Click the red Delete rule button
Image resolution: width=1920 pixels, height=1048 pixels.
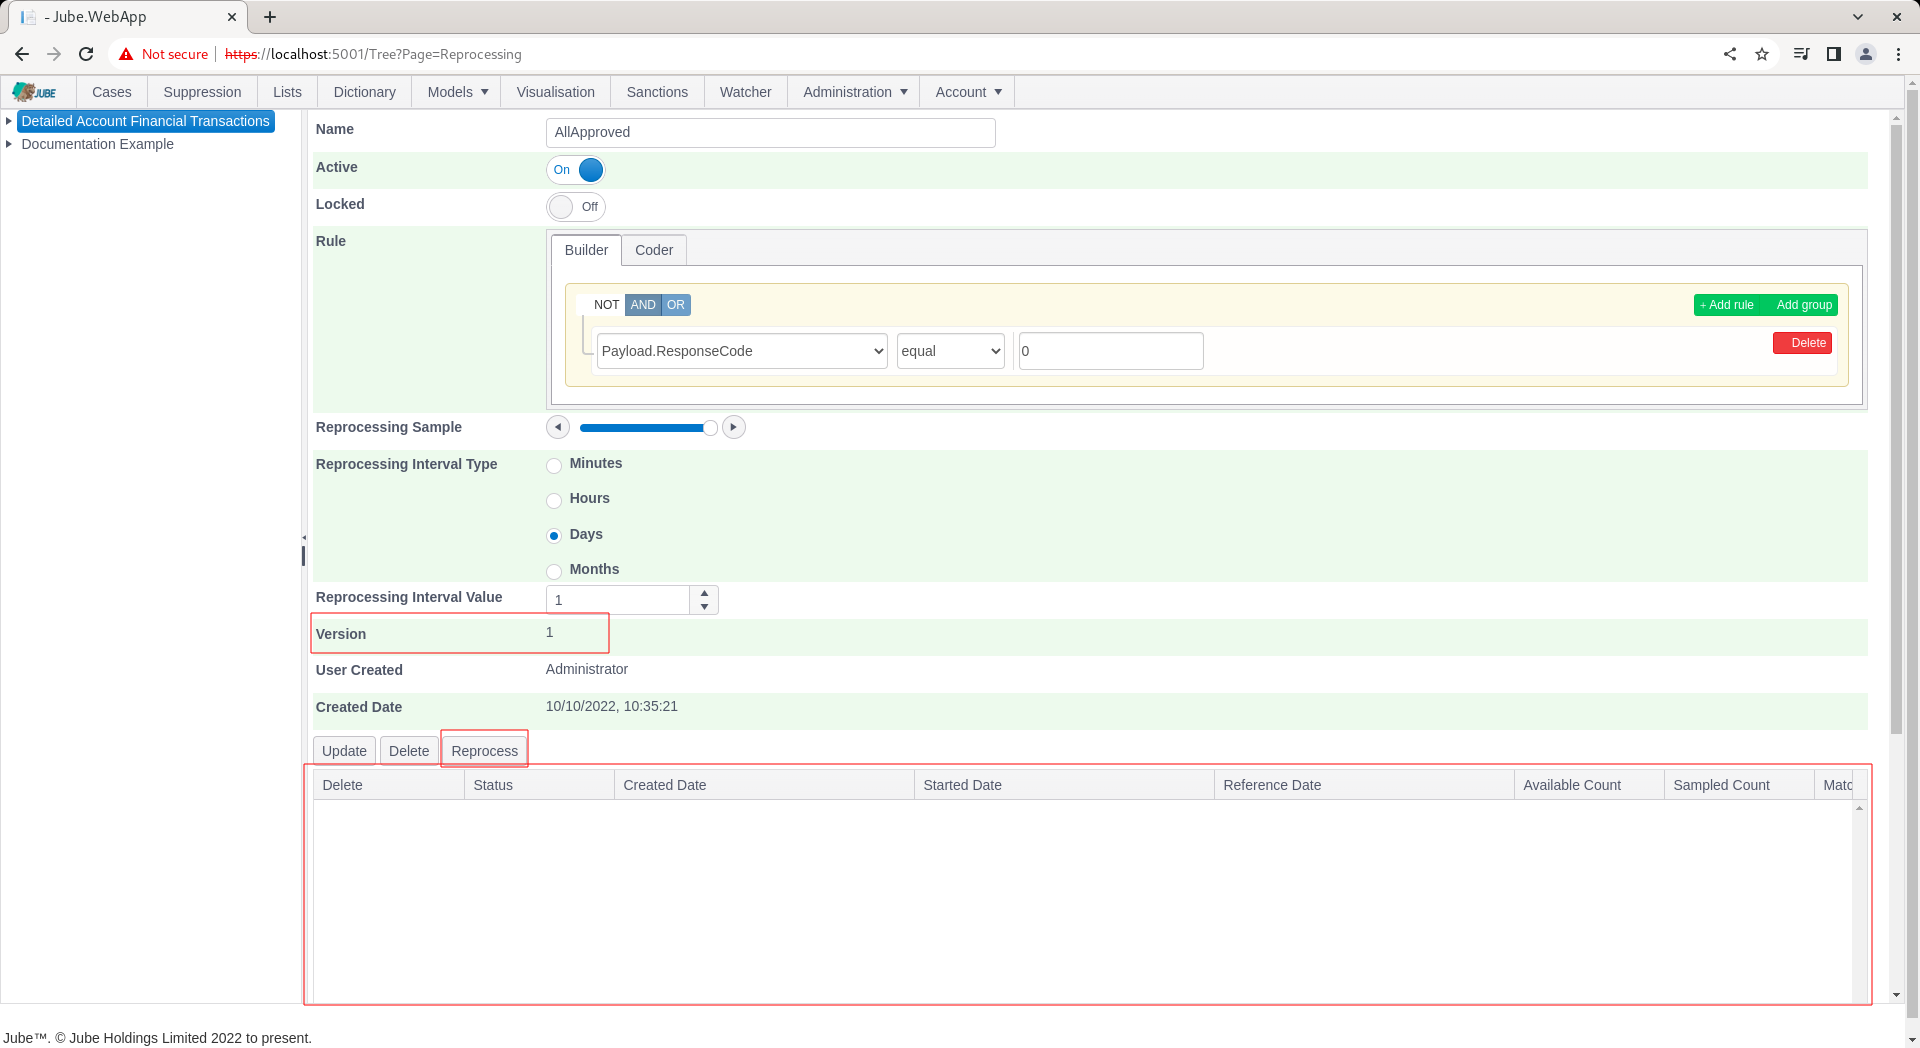(1802, 343)
